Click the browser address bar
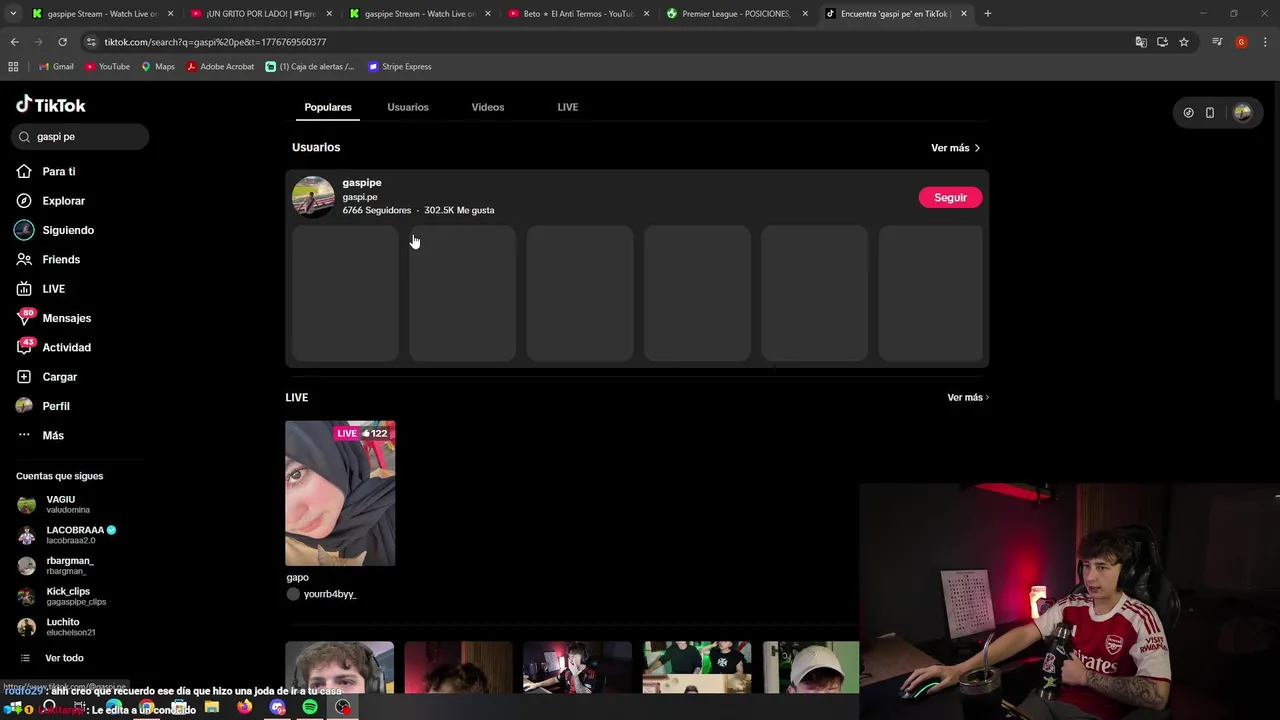 [x=600, y=42]
